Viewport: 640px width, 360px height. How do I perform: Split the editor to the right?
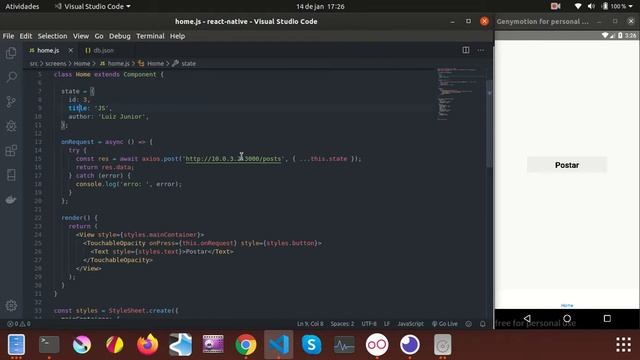click(466, 50)
